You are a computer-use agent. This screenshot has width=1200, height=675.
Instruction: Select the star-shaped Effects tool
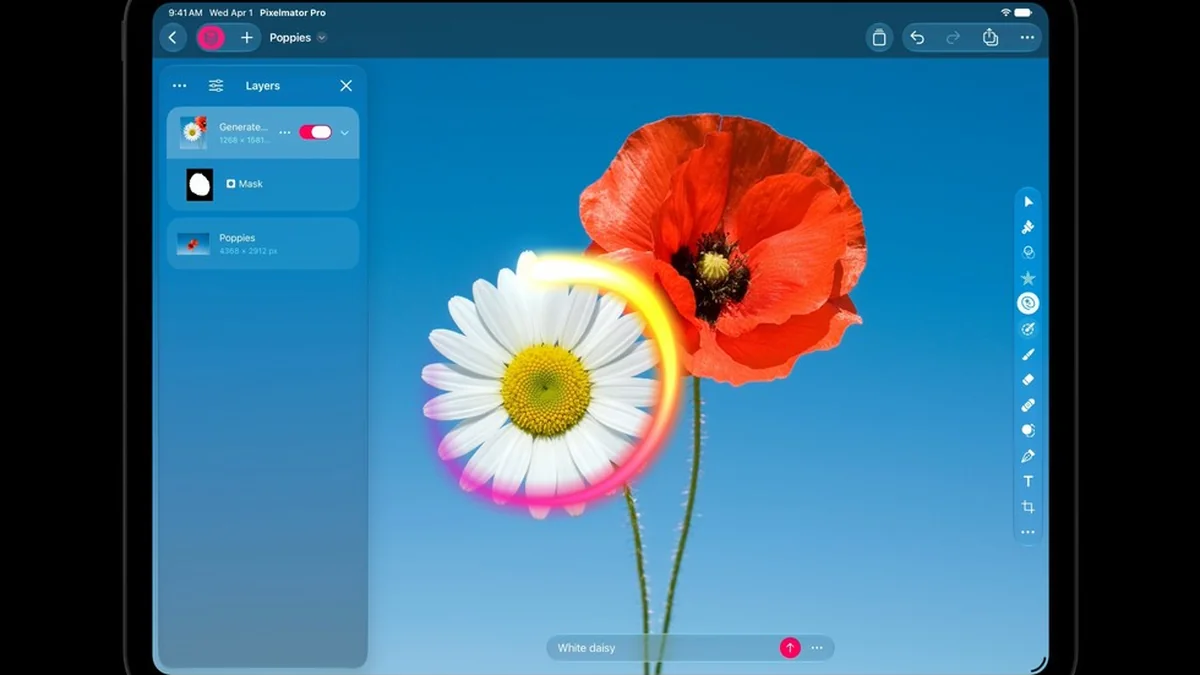pos(1028,278)
